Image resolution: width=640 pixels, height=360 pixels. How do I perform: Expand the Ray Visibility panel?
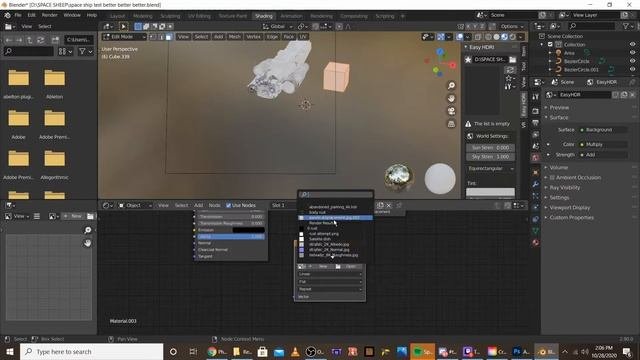564,188
